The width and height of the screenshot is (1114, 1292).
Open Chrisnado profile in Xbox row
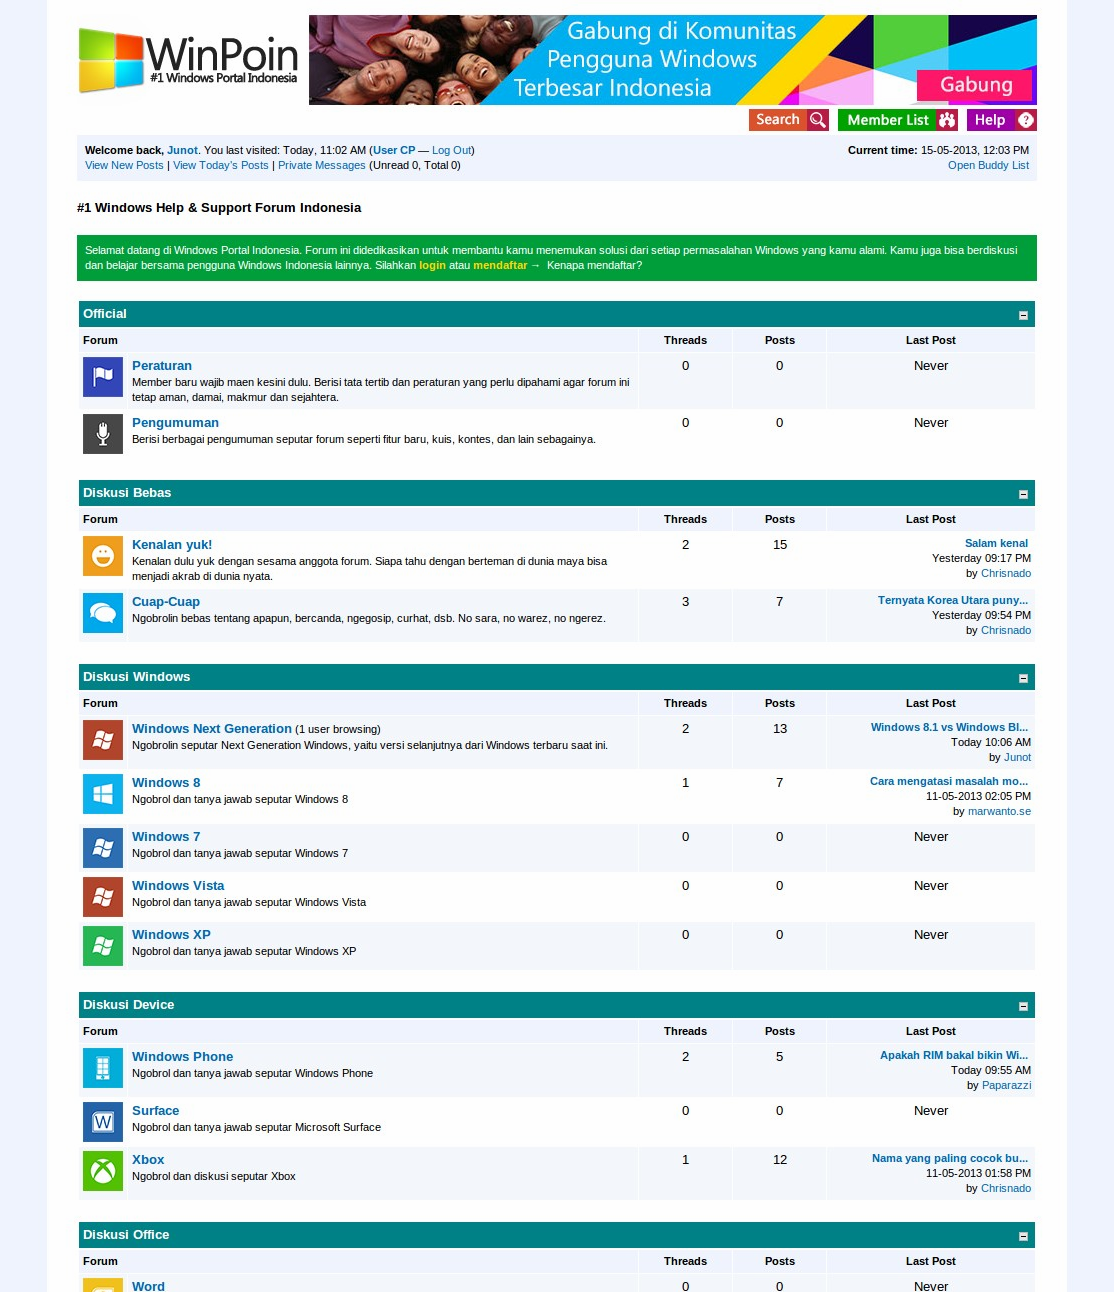[1006, 1188]
